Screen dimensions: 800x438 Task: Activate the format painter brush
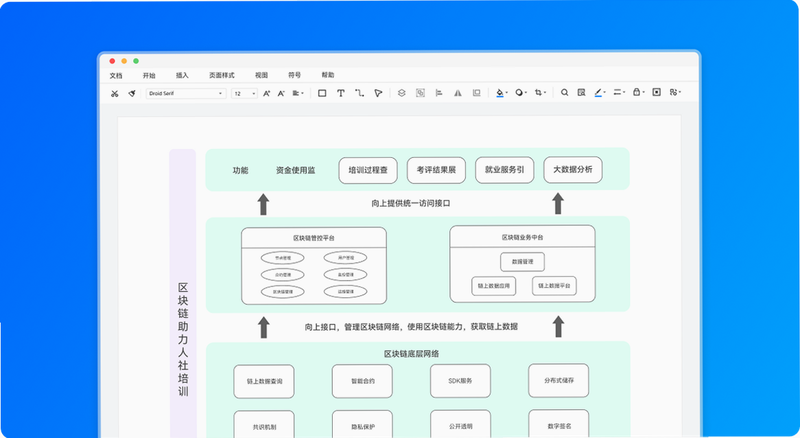(x=132, y=93)
